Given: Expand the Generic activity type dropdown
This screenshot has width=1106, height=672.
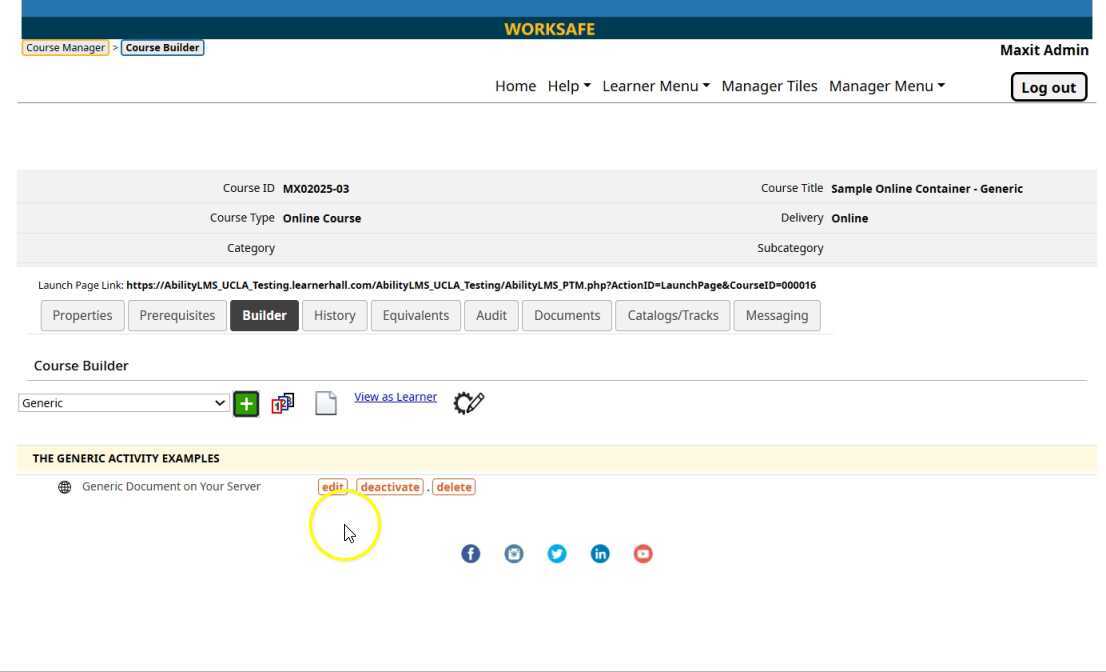Looking at the screenshot, I should click(124, 403).
